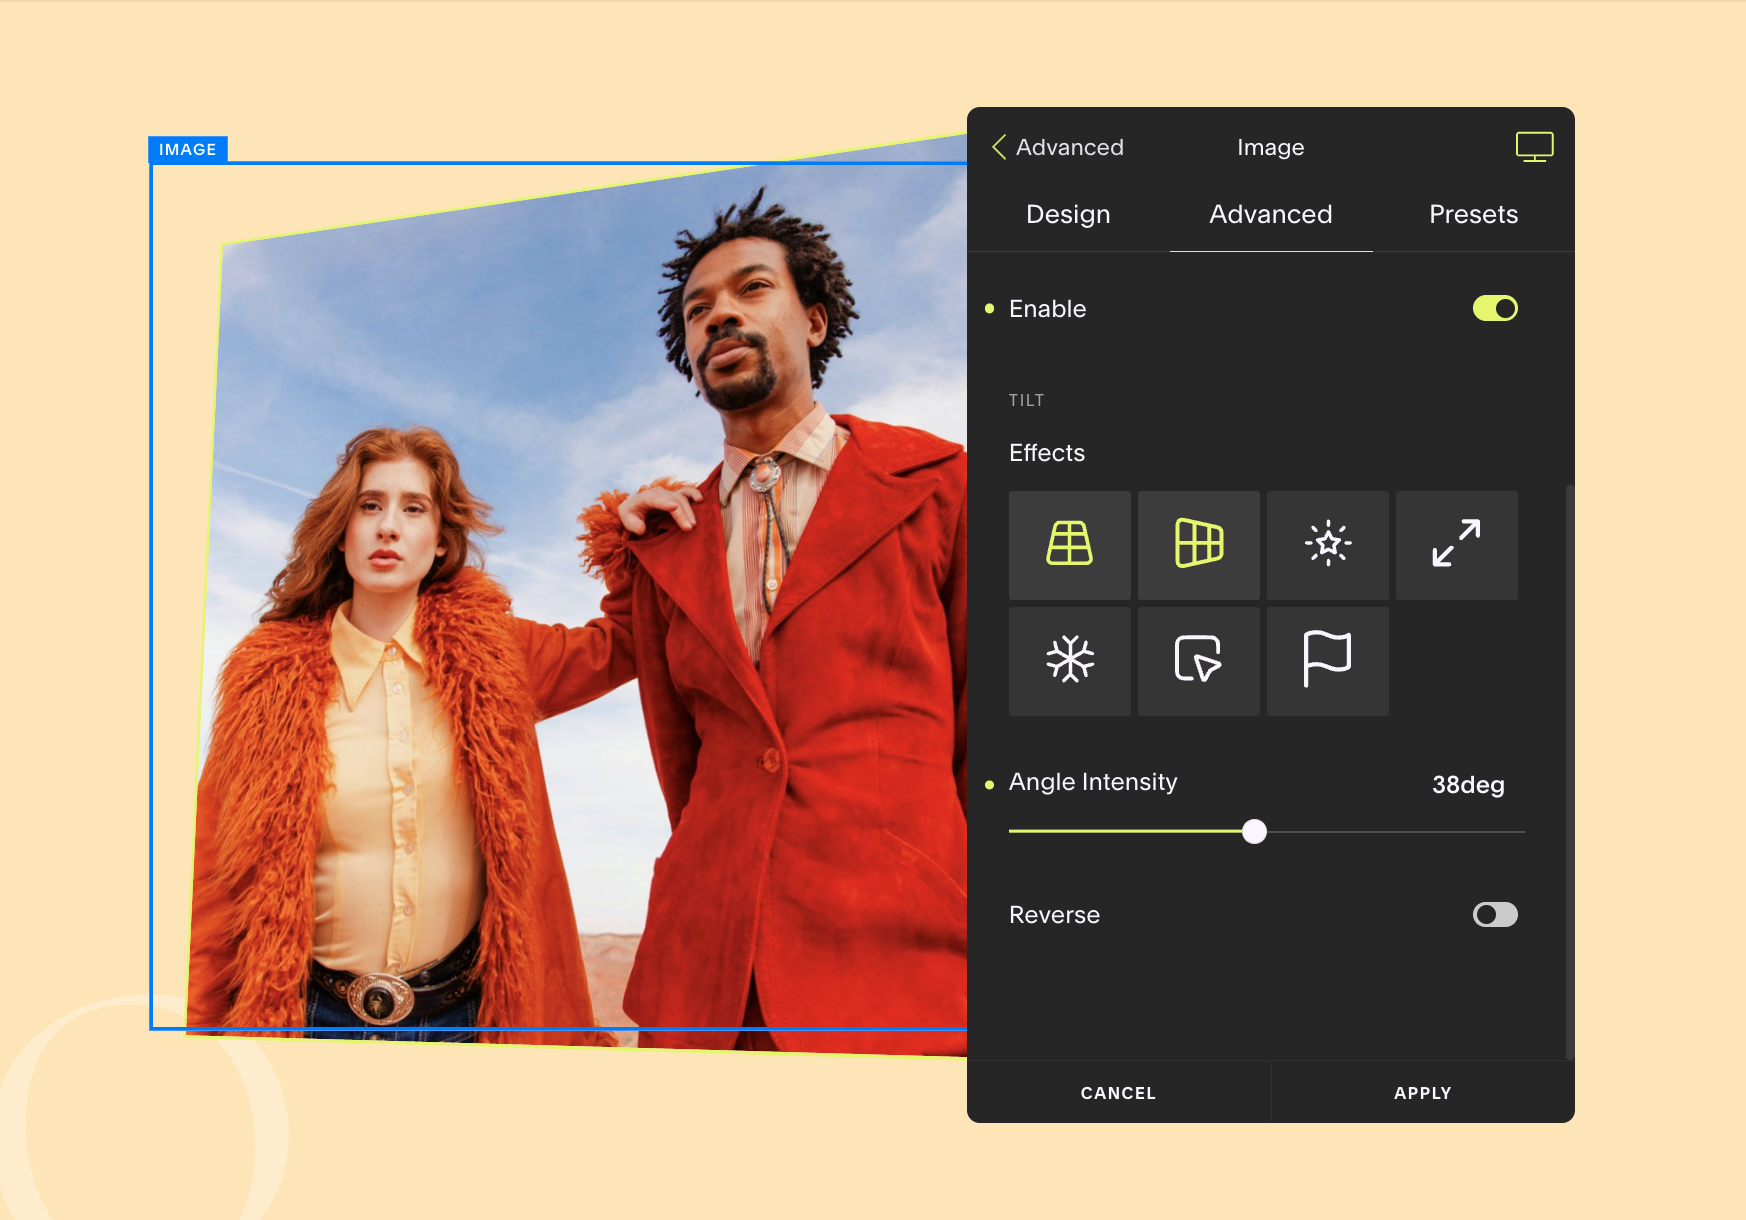The width and height of the screenshot is (1746, 1220).
Task: Select the snowflake effect icon
Action: coord(1069,661)
